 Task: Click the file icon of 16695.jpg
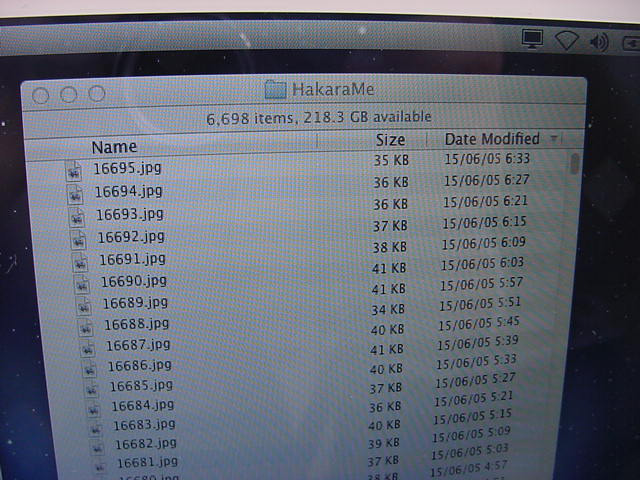[73, 171]
